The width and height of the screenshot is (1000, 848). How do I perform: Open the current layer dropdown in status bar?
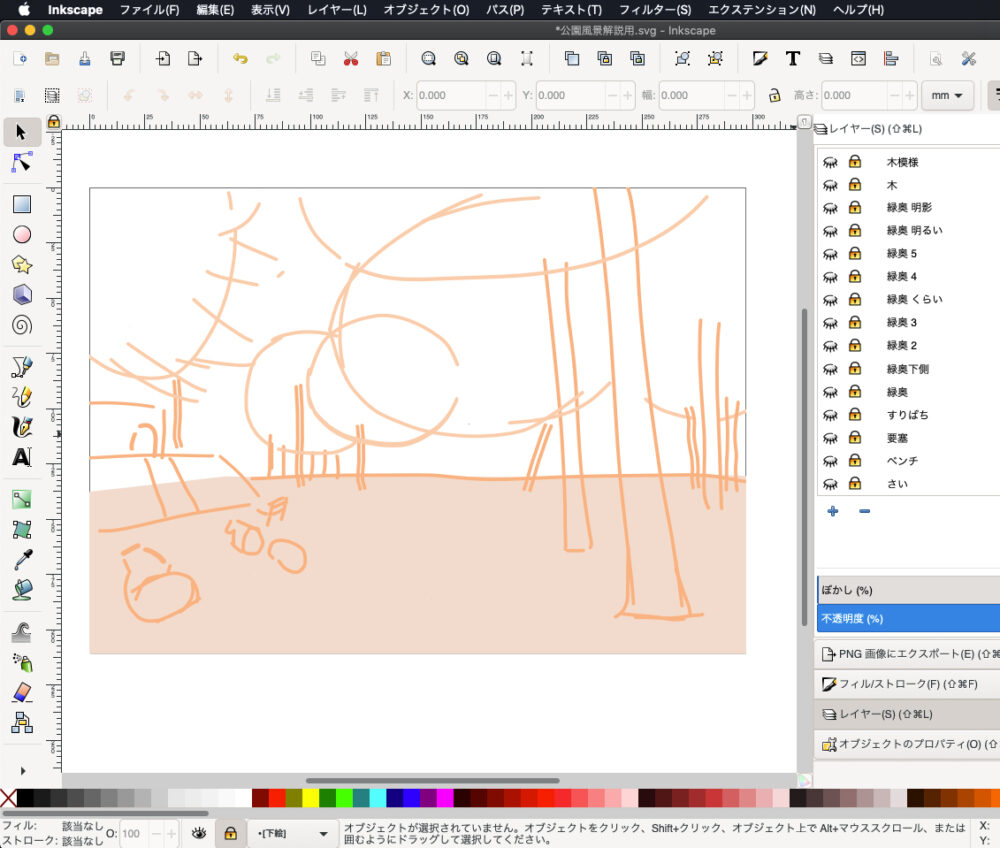point(293,833)
